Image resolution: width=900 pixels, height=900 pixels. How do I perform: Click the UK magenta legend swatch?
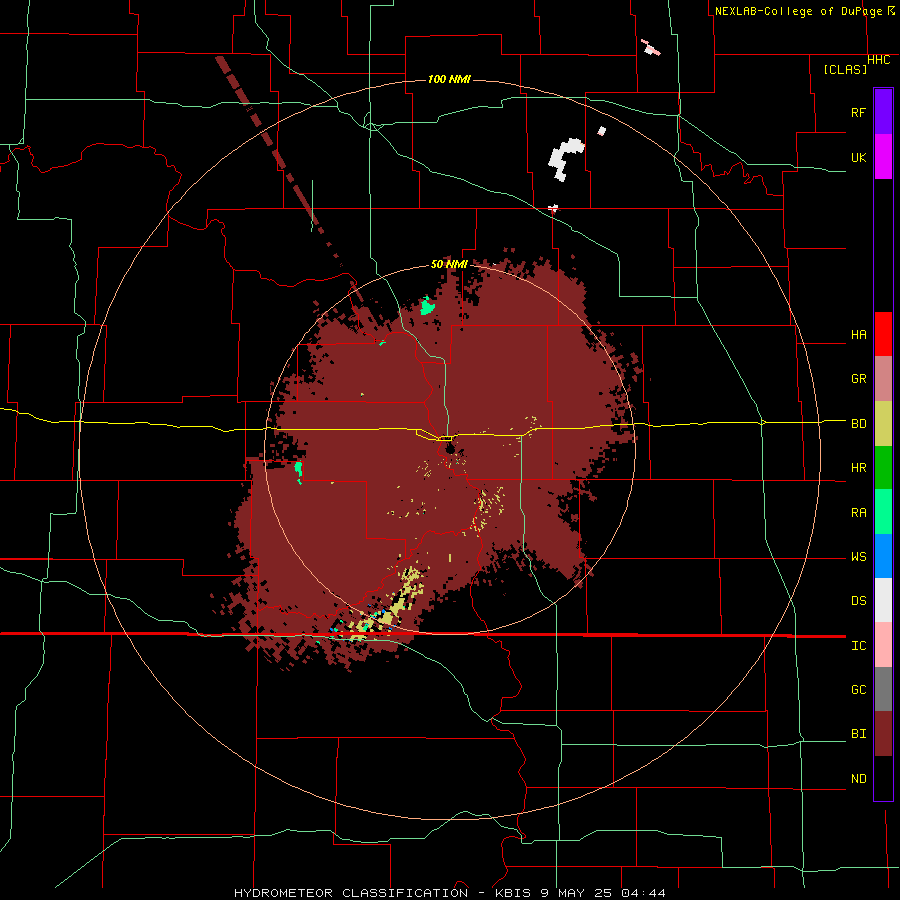pos(883,156)
